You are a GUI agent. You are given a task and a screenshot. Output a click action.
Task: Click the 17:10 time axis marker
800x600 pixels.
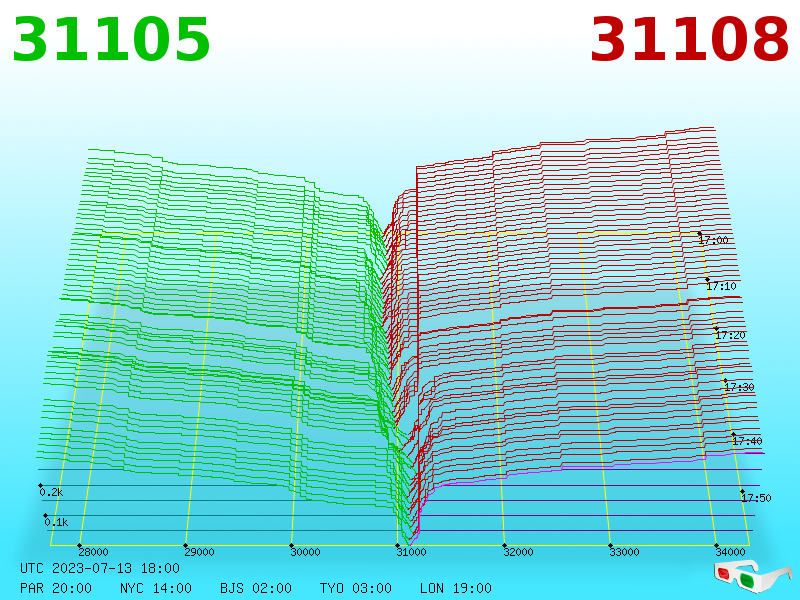click(x=721, y=286)
